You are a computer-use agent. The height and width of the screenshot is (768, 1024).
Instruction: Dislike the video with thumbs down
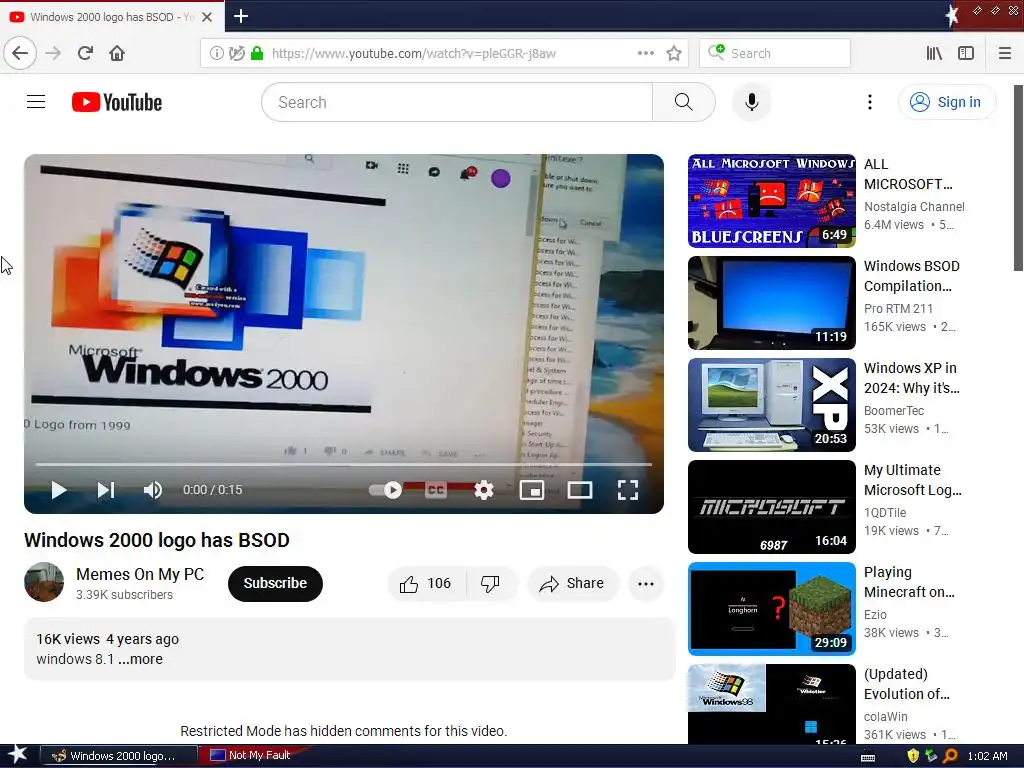coord(491,583)
